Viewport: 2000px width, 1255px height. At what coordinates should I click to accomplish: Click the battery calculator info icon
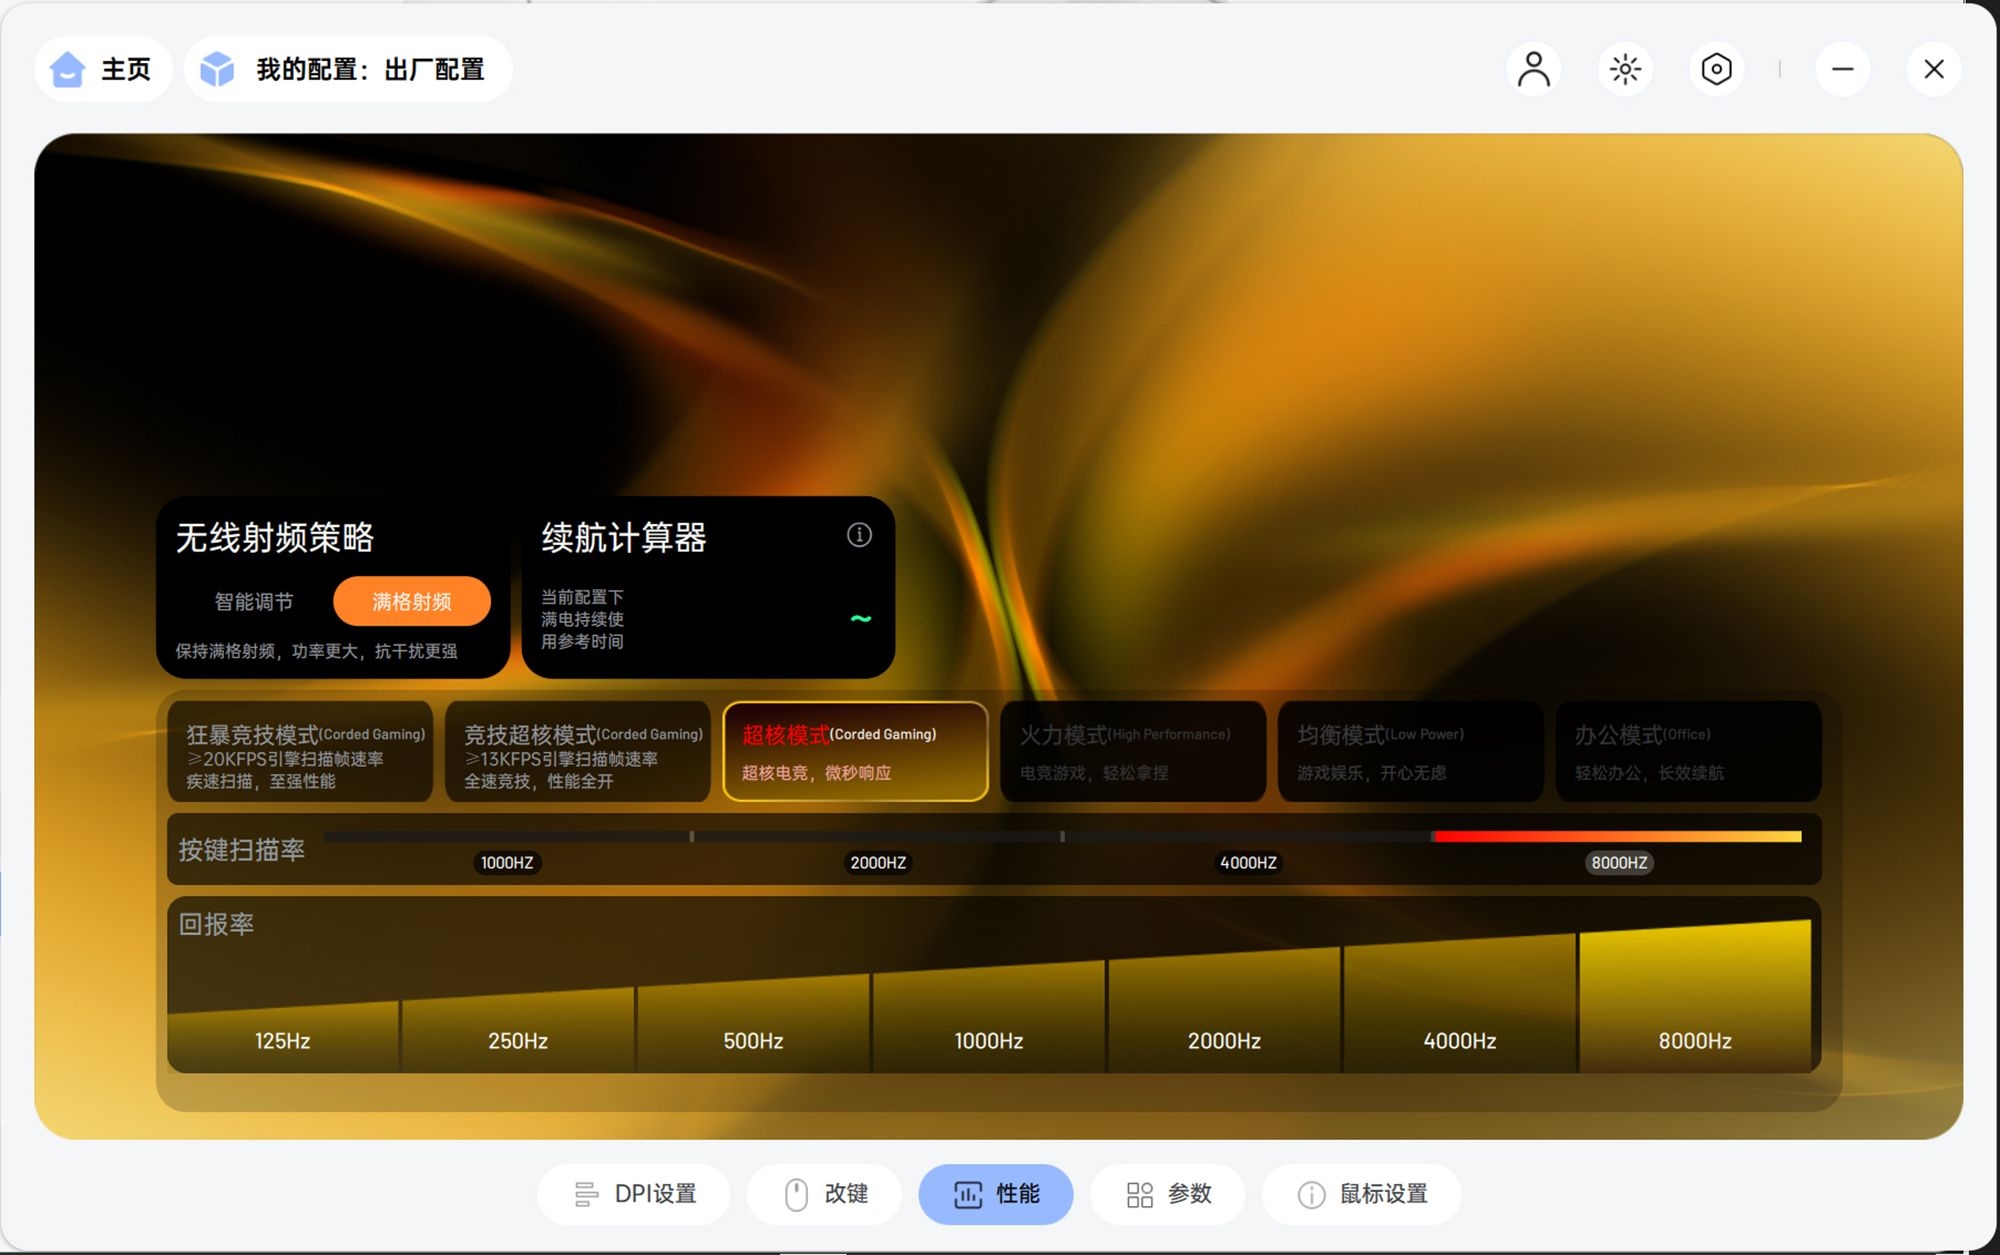click(859, 535)
